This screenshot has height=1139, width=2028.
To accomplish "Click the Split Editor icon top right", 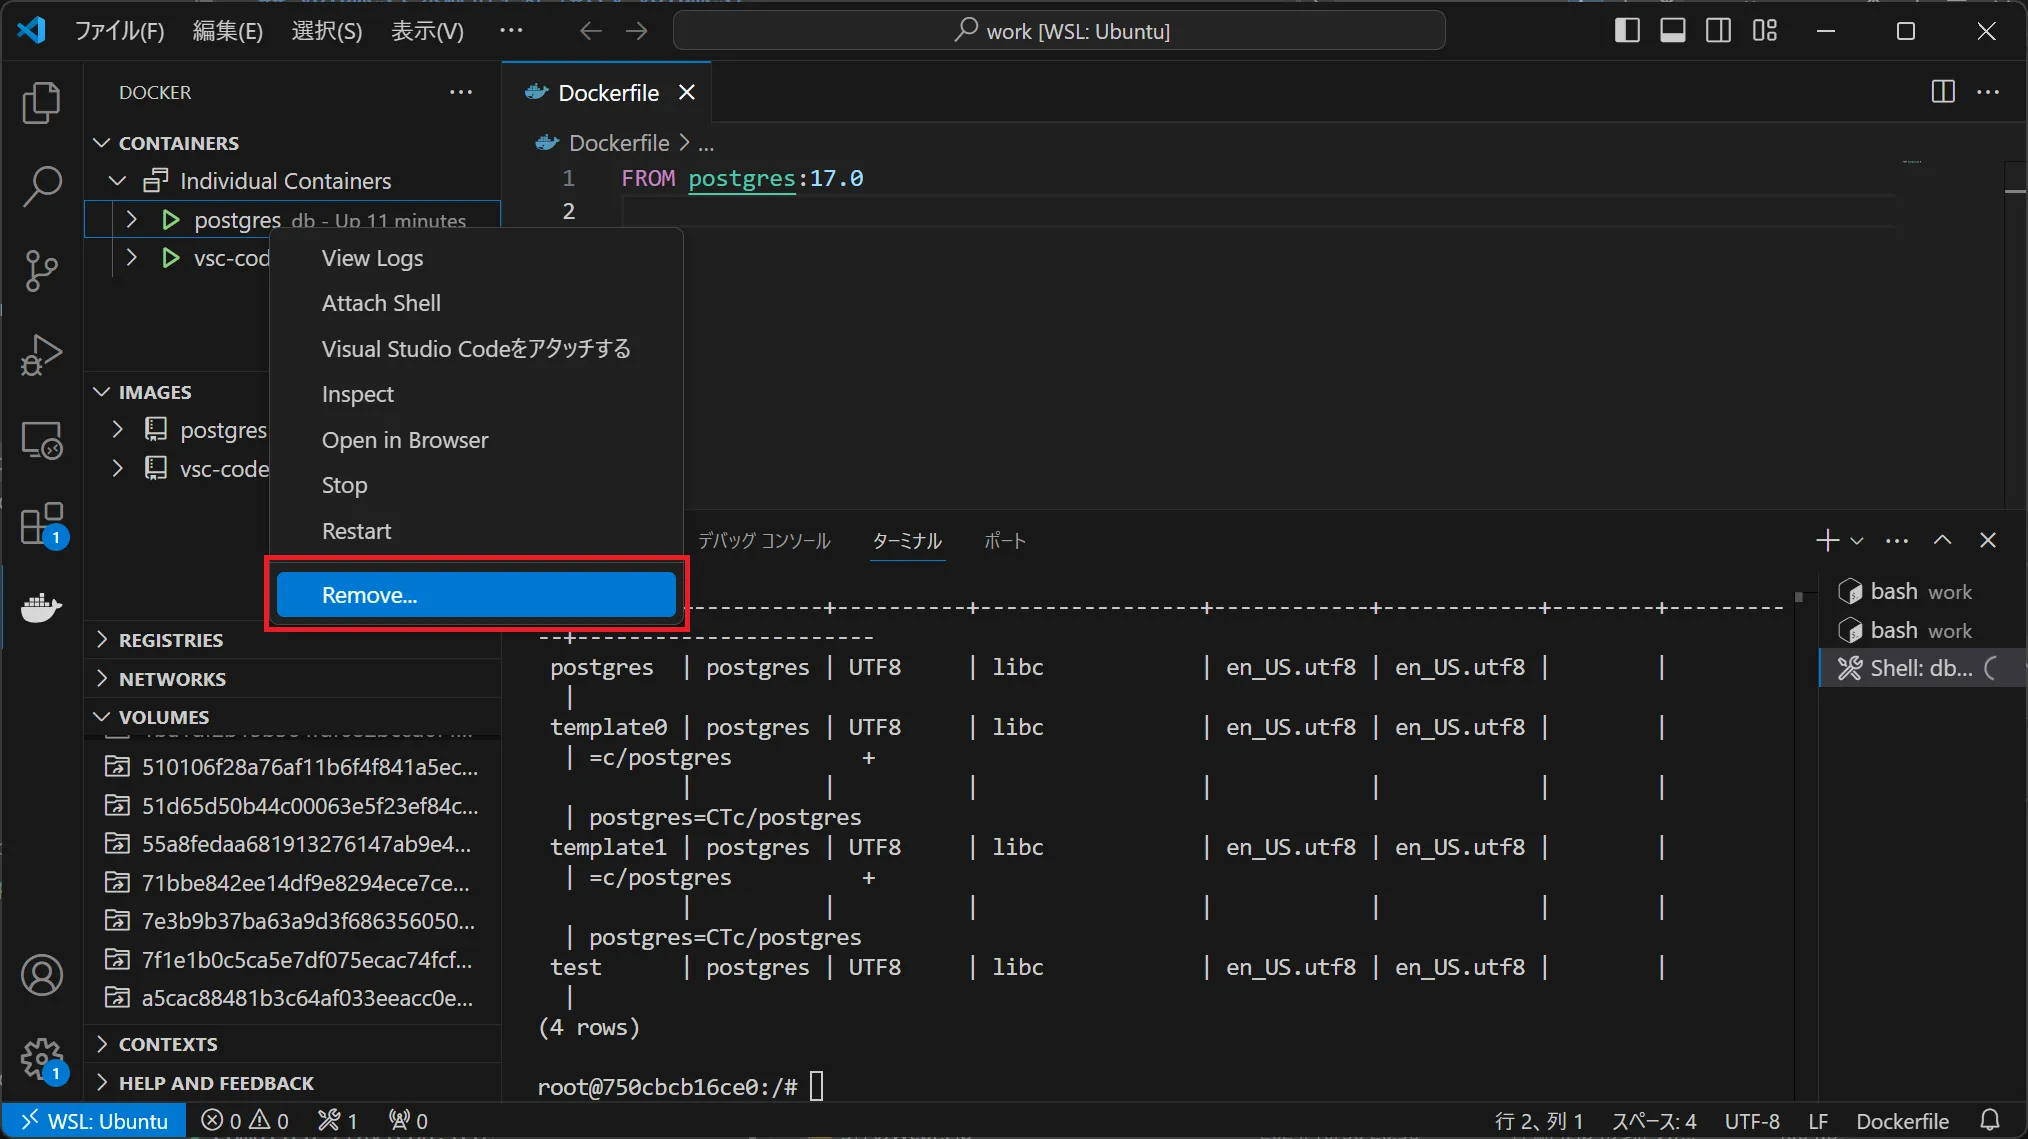I will click(1943, 92).
